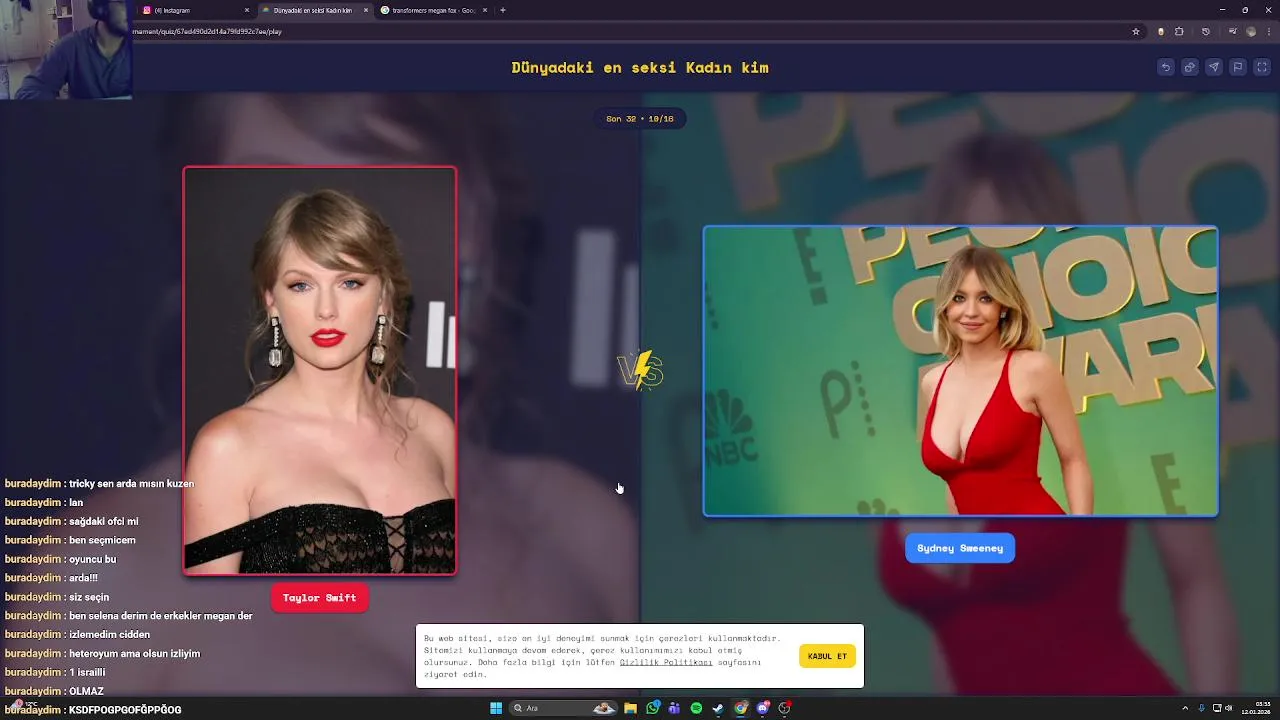Open the Chrome three-dot menu

point(1269,31)
